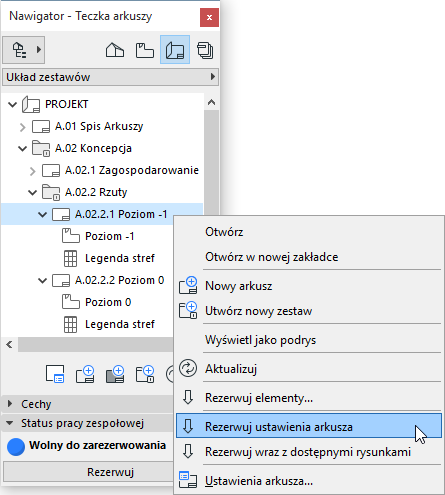Collapse the A.02.2 Rzuty subset
The image size is (445, 495).
[x=32, y=192]
